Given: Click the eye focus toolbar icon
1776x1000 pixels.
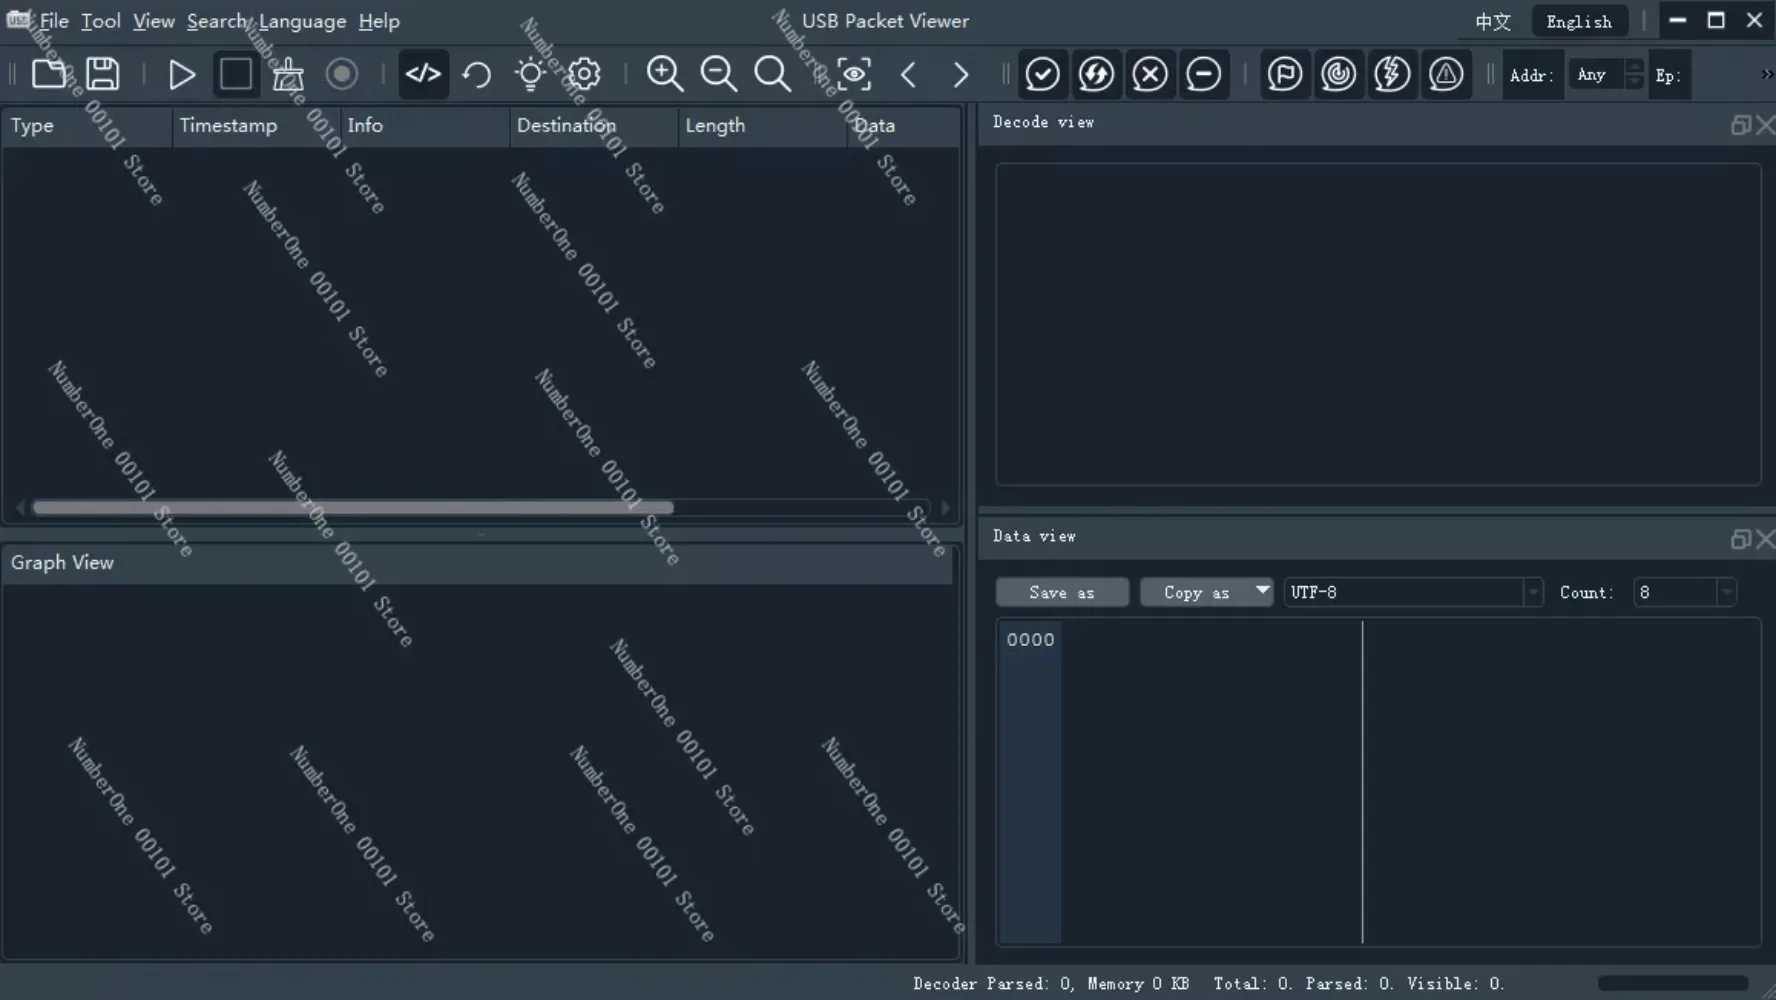Looking at the screenshot, I should point(853,74).
